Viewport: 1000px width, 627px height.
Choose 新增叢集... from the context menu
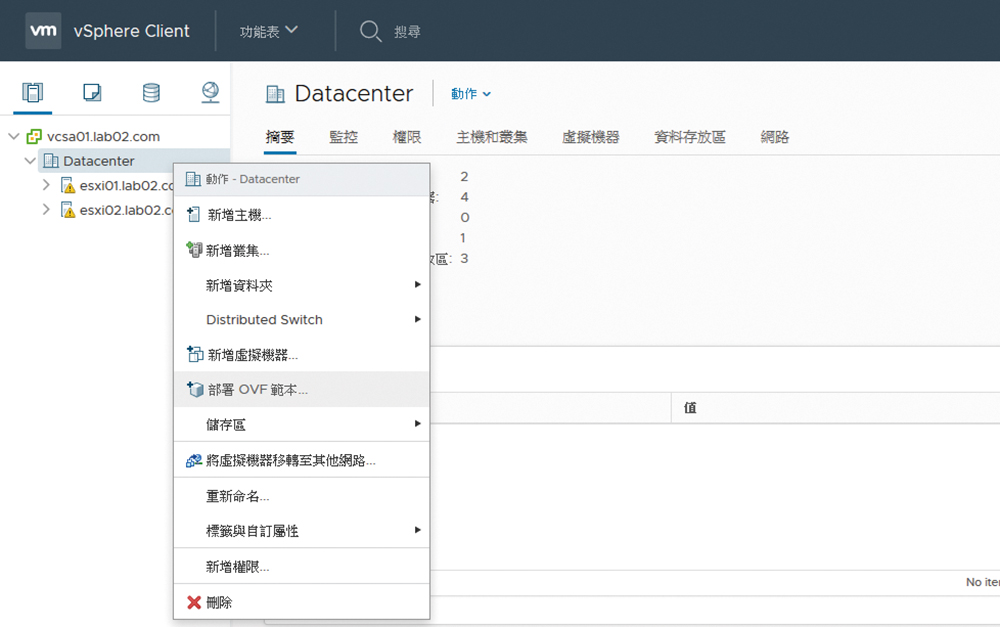click(301, 250)
